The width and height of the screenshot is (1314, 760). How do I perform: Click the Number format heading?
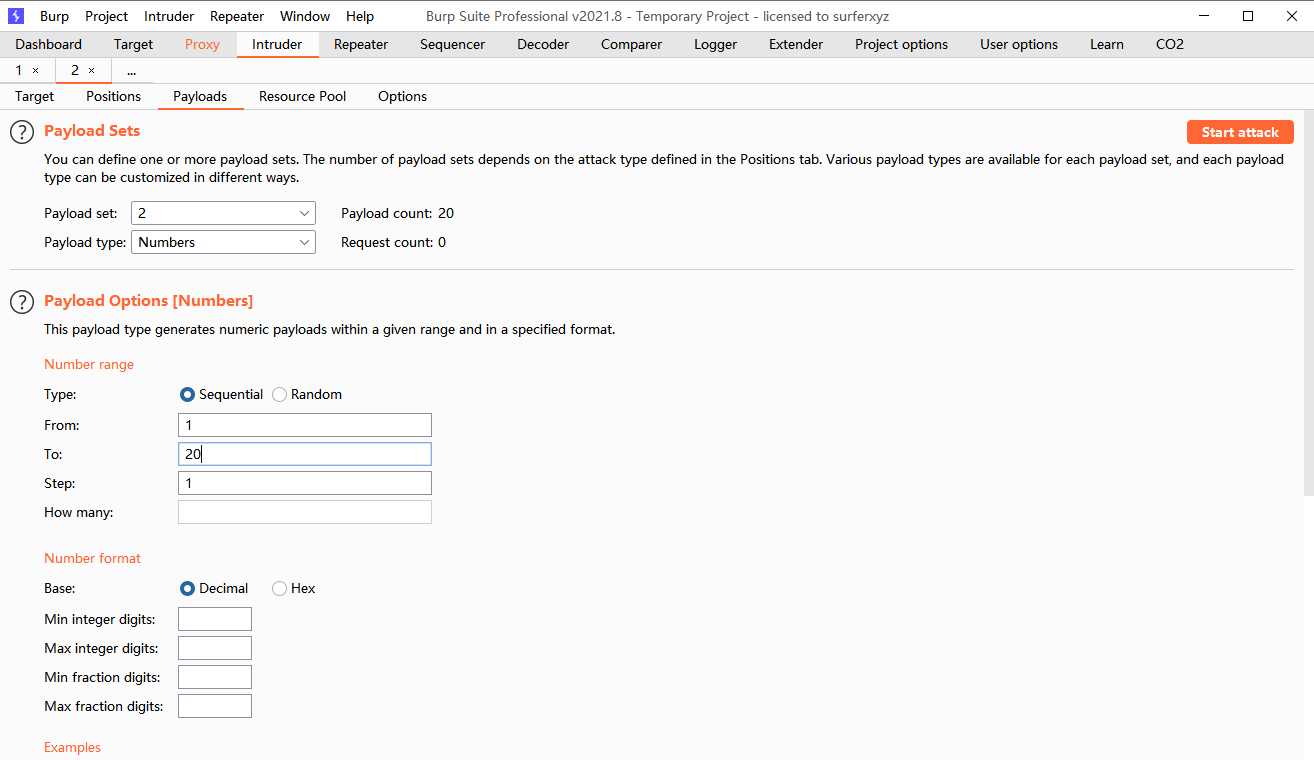93,558
